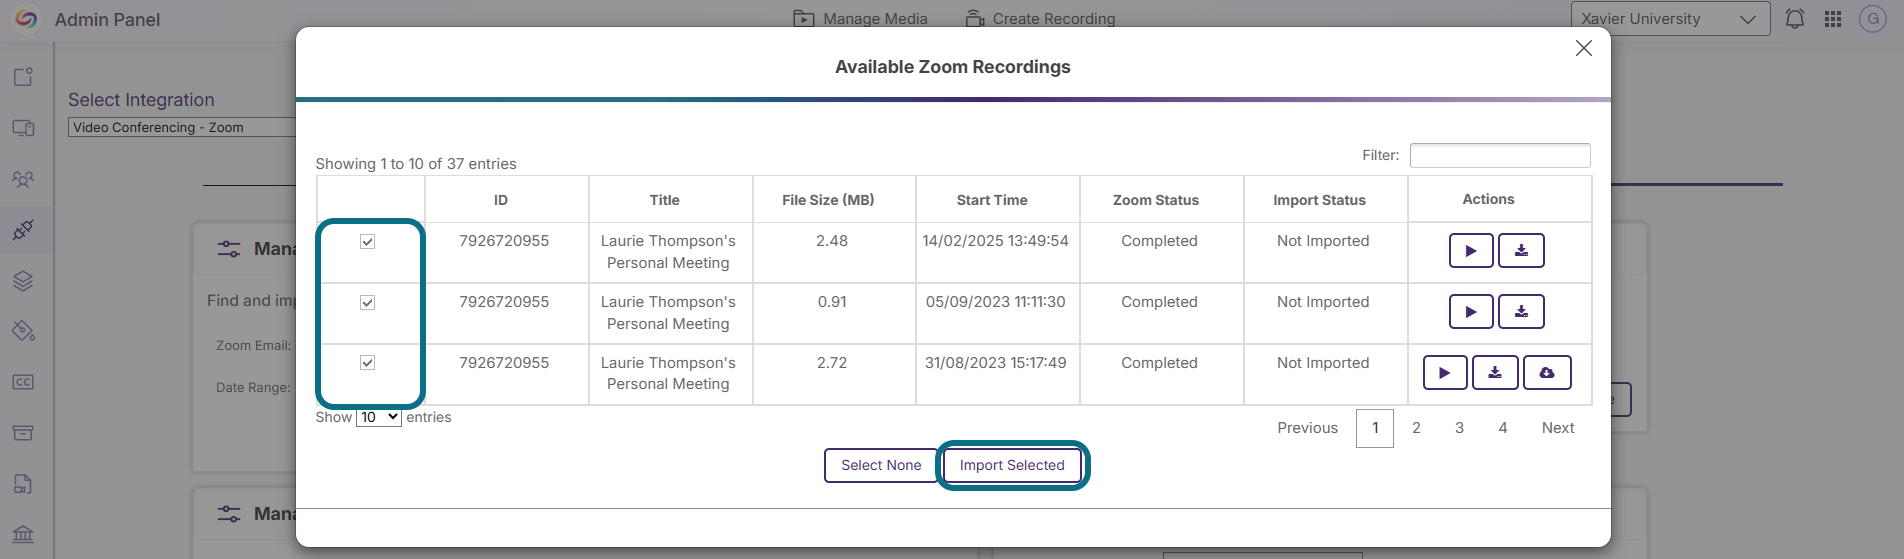Open Manage Media in the top menu
This screenshot has height=559, width=1904.
coord(860,19)
